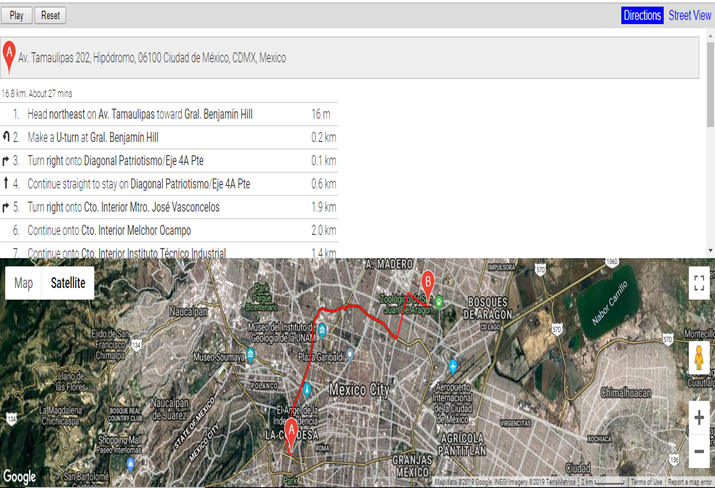Click the Mexico City label on map
The width and height of the screenshot is (715, 488).
coord(359,390)
